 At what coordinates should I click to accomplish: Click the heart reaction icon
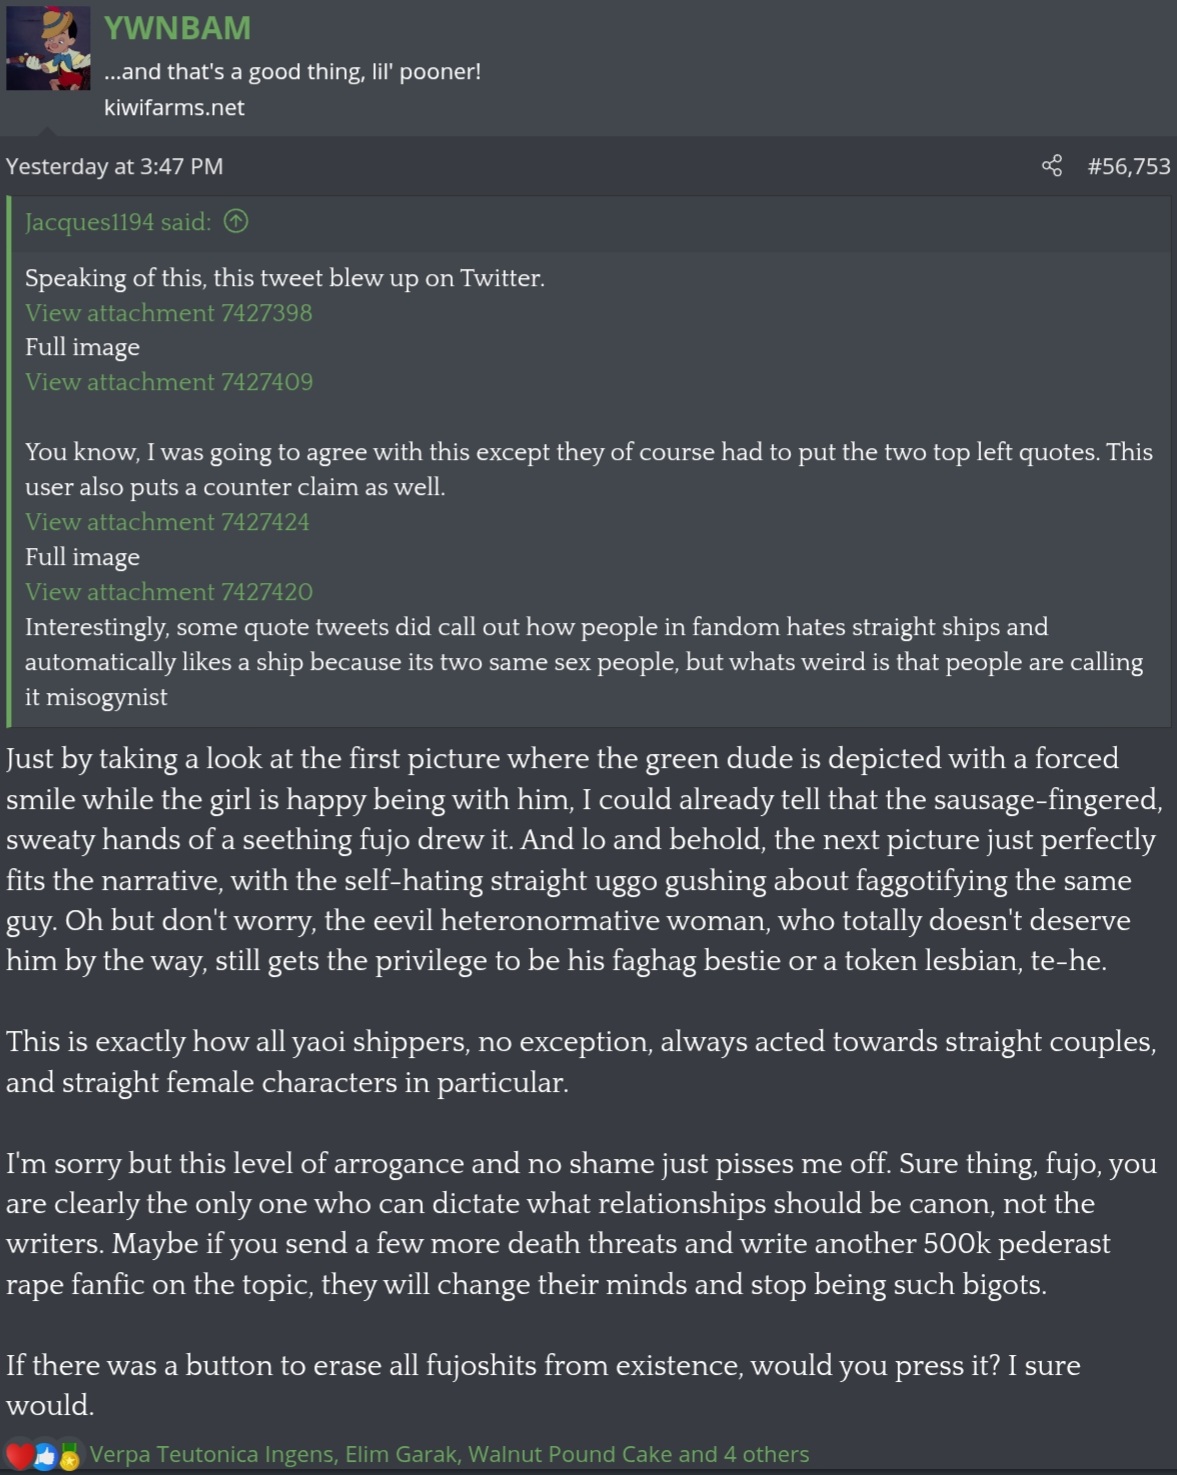click(19, 1456)
